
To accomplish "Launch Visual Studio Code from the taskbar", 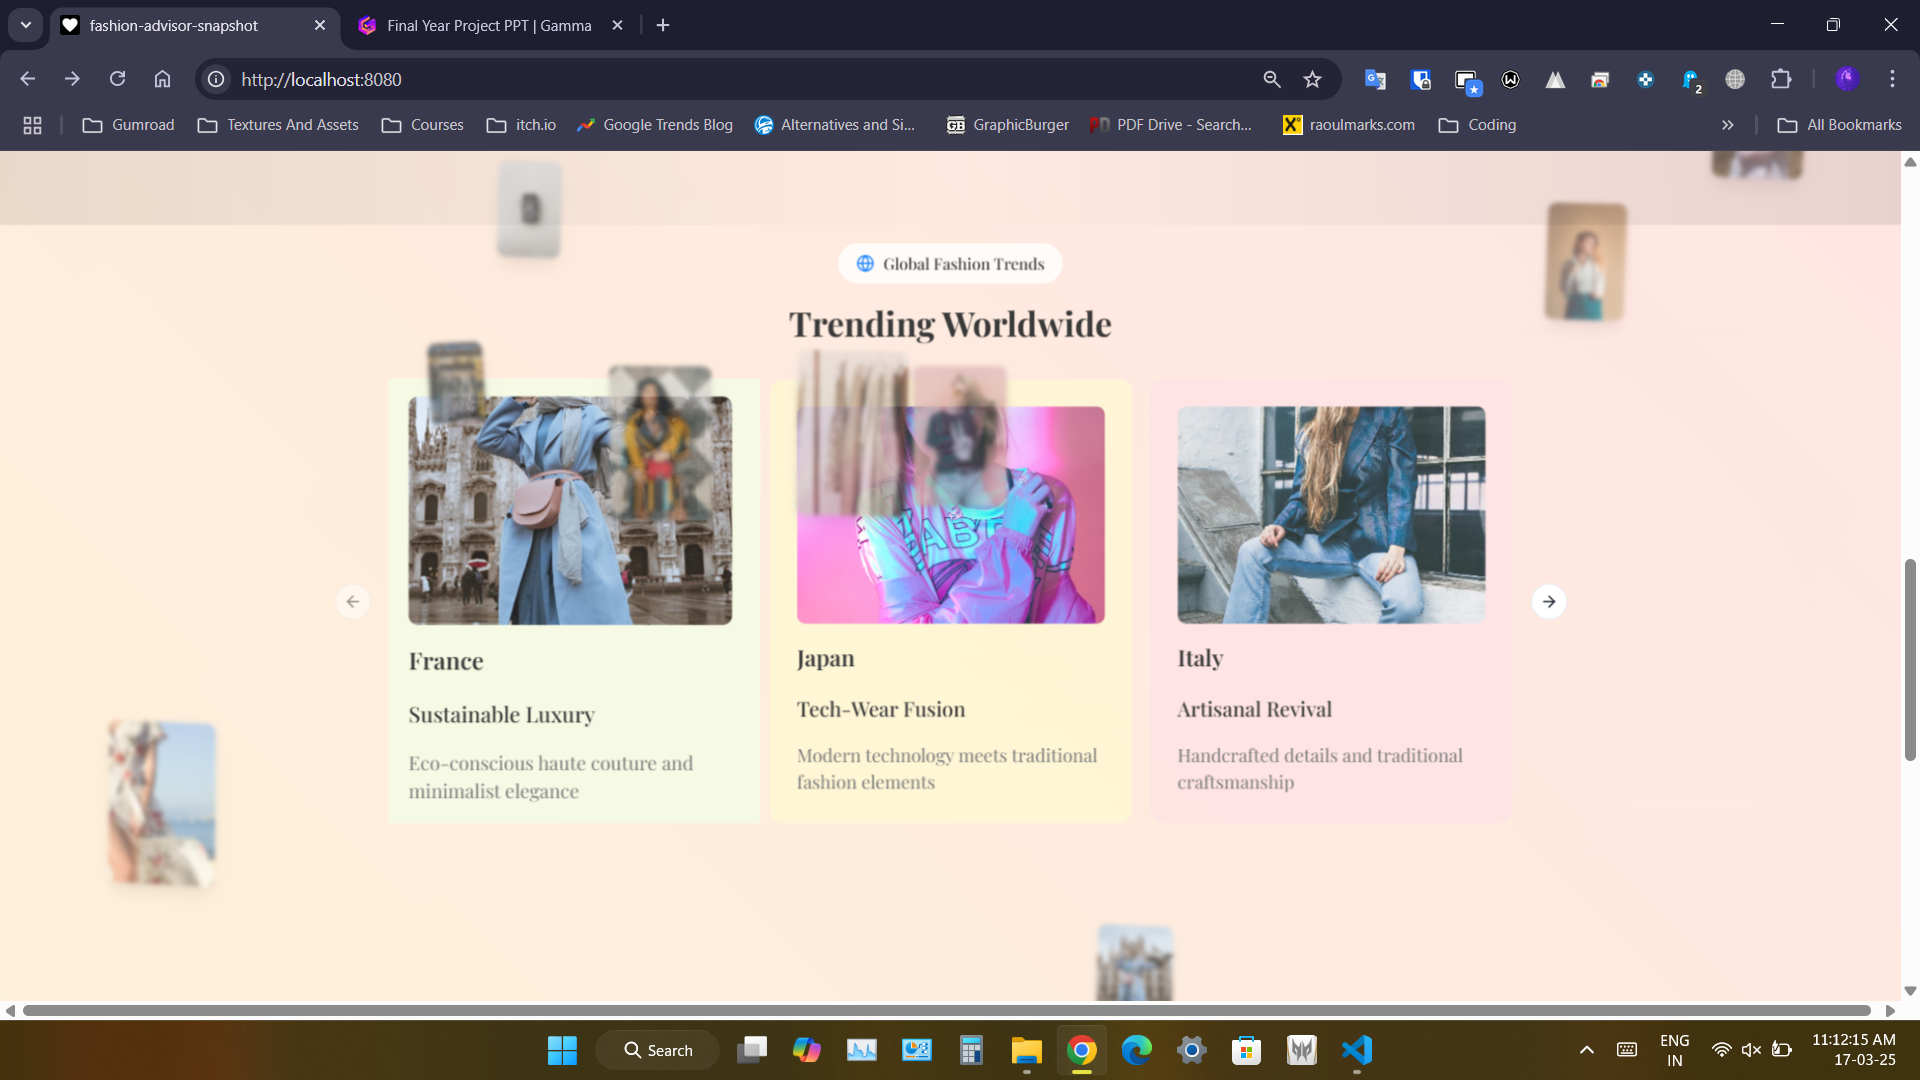I will [x=1355, y=1050].
